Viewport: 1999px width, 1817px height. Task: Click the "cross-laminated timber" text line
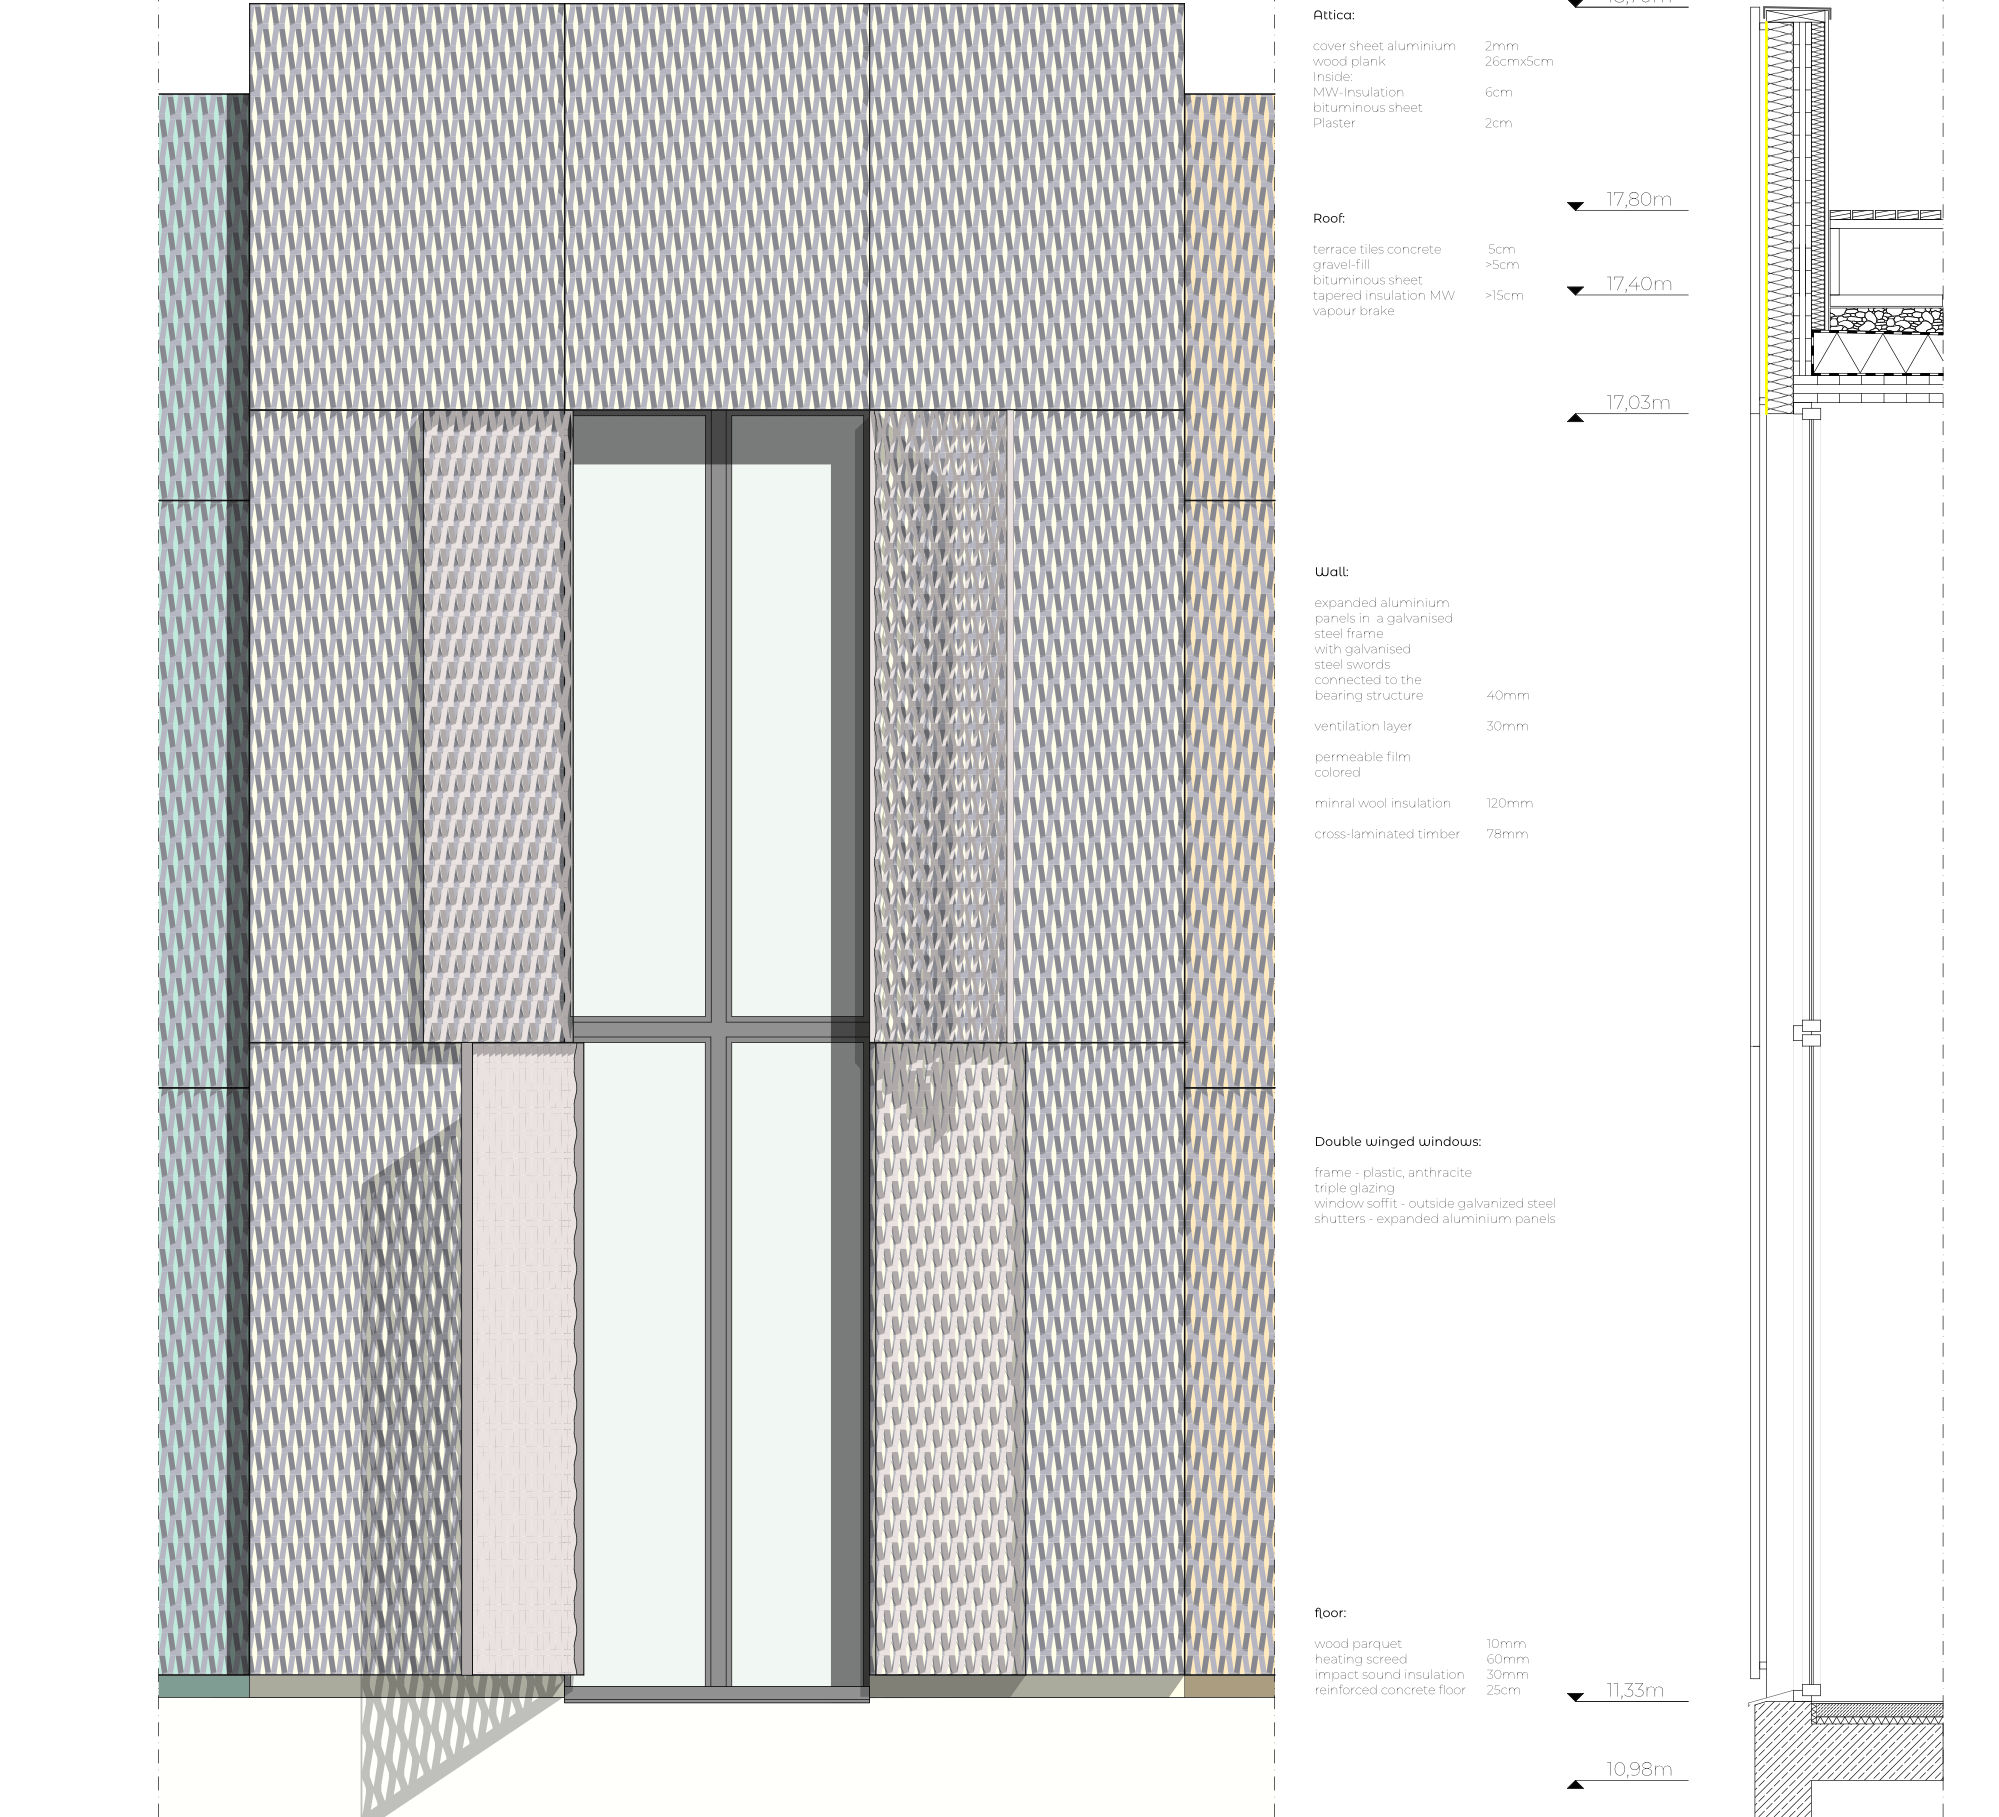(1386, 834)
